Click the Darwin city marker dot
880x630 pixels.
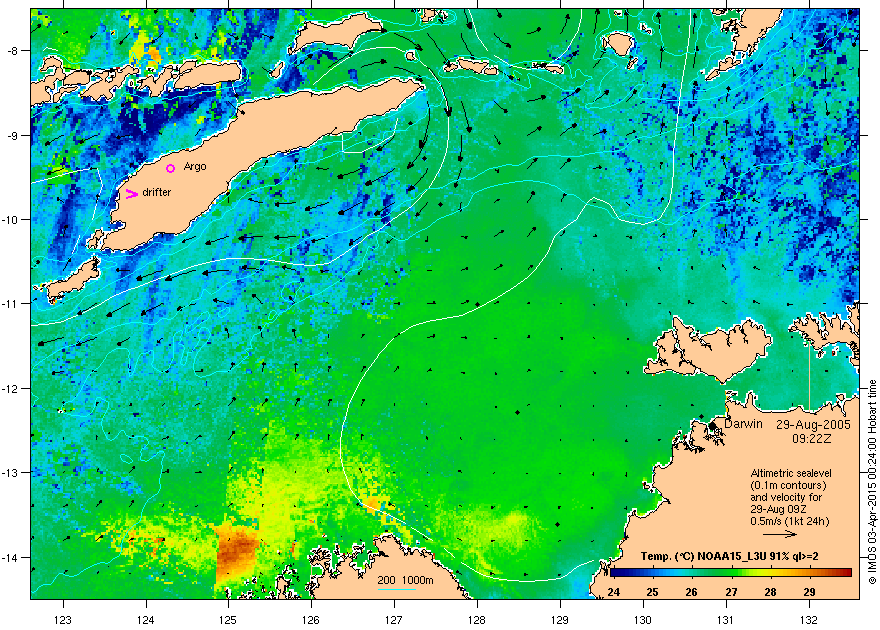[713, 425]
